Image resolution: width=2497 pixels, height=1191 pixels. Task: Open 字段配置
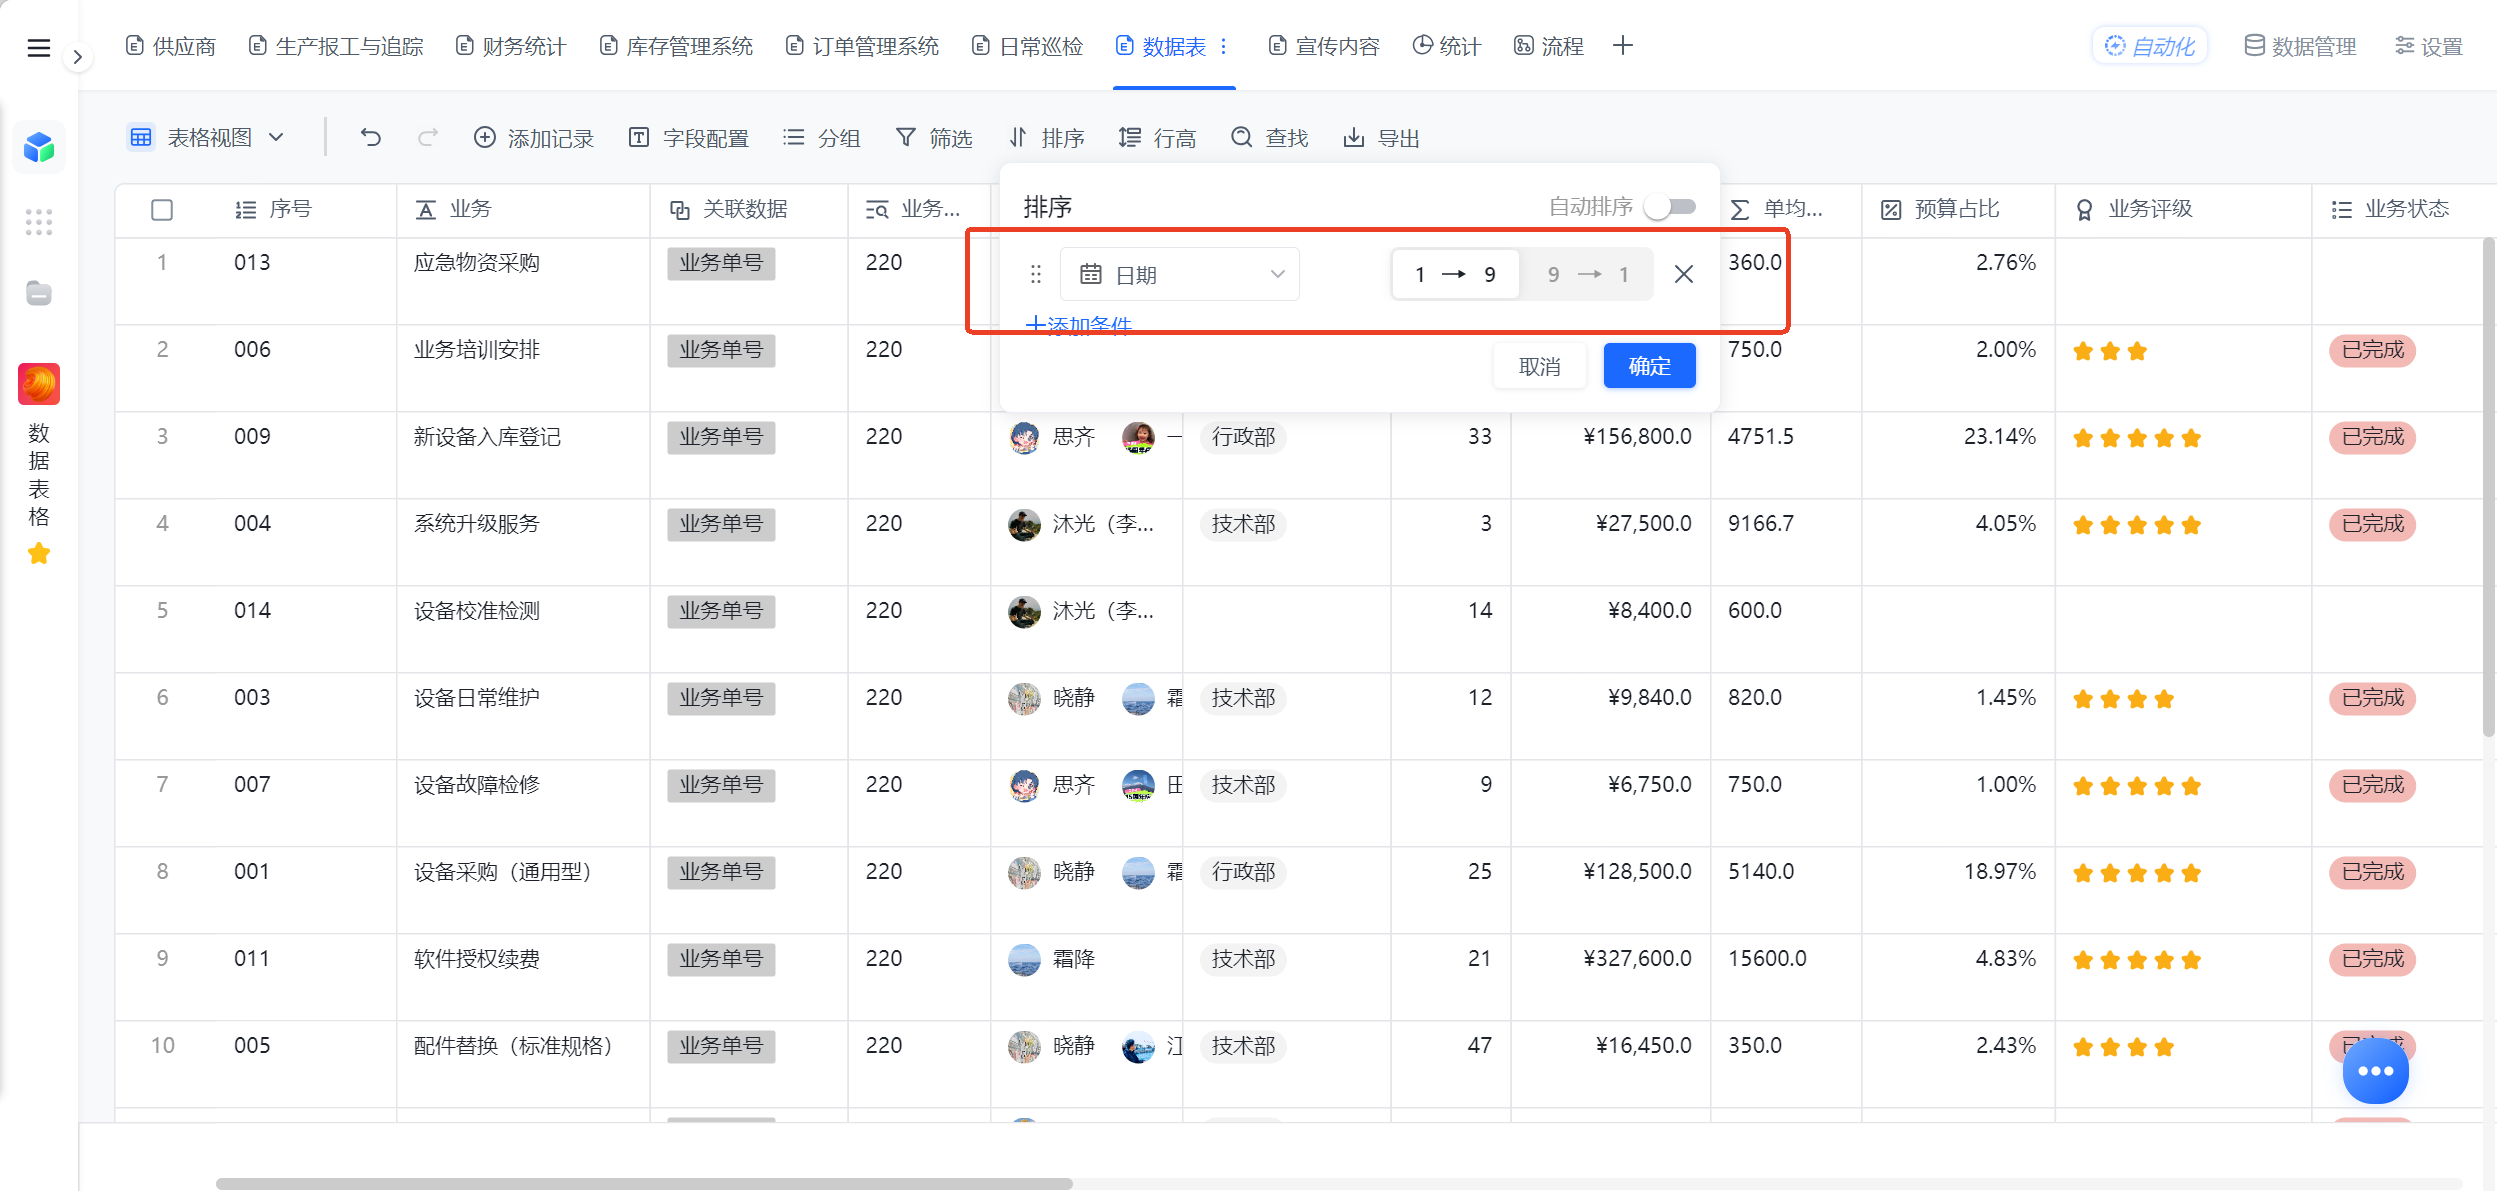pos(689,138)
